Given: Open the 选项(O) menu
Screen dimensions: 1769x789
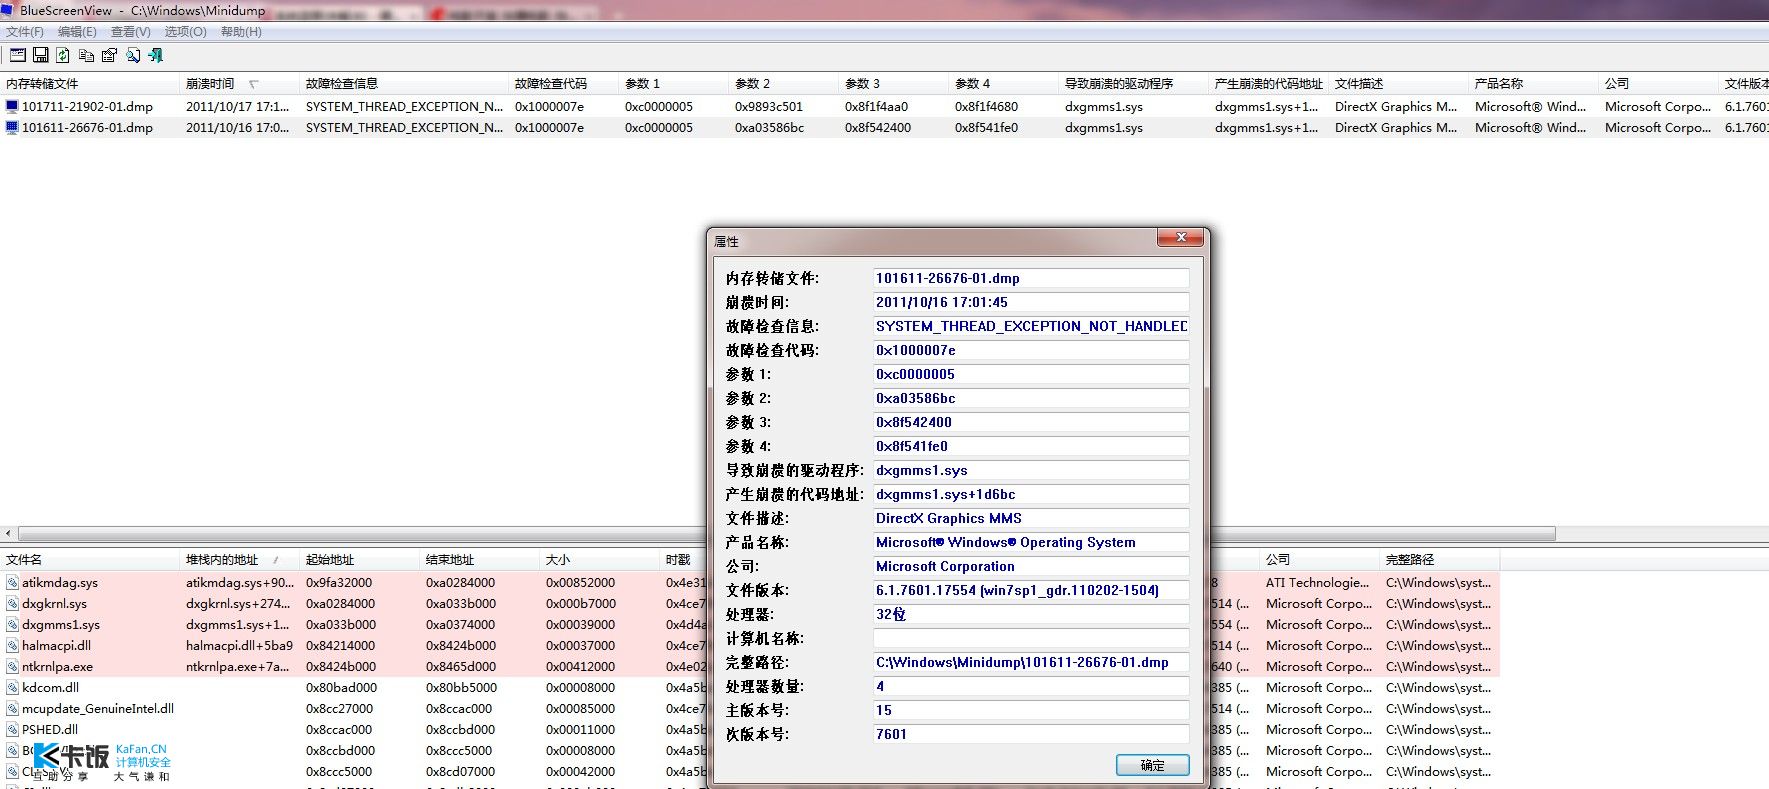Looking at the screenshot, I should point(186,32).
